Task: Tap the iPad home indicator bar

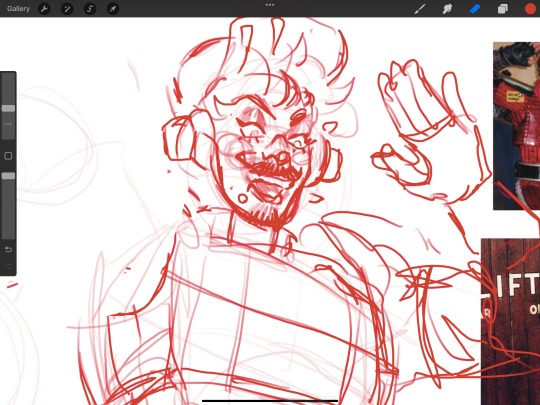Action: click(270, 401)
